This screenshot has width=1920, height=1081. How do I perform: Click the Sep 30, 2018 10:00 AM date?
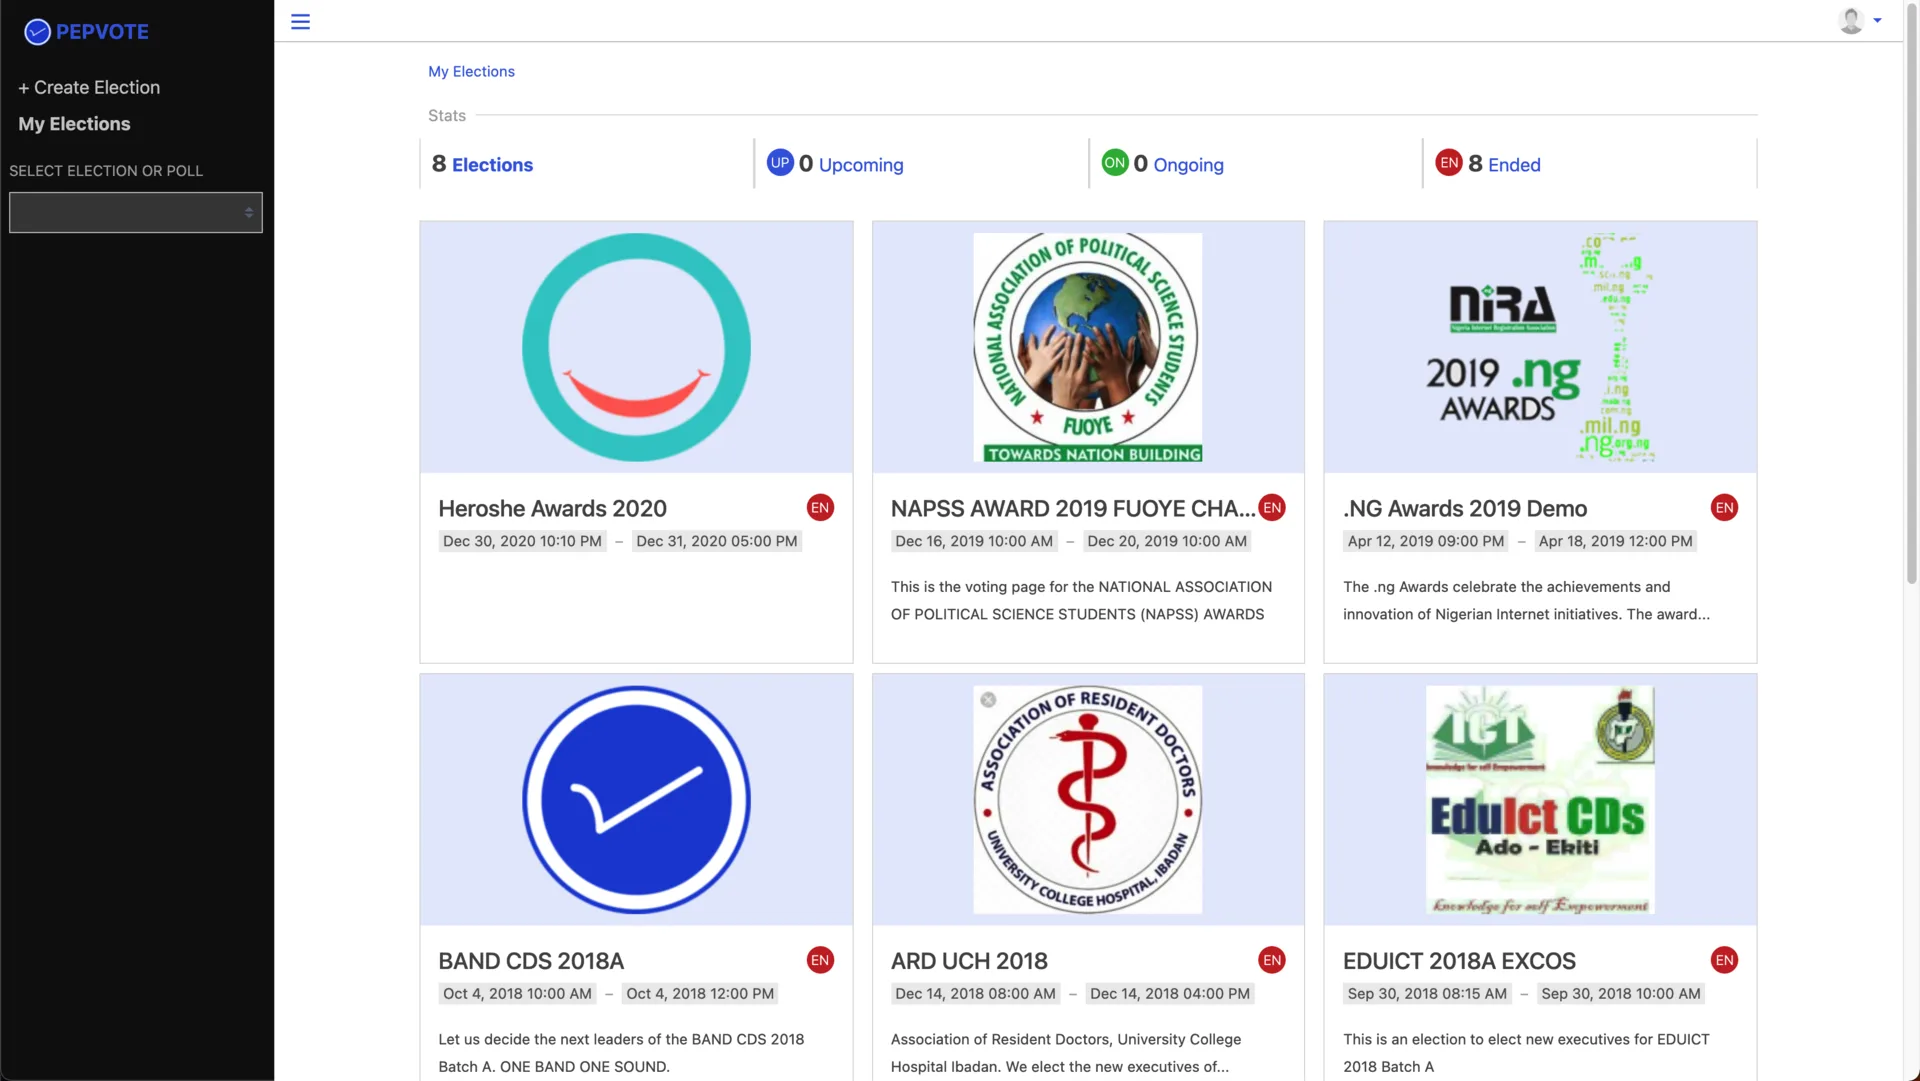(x=1621, y=994)
